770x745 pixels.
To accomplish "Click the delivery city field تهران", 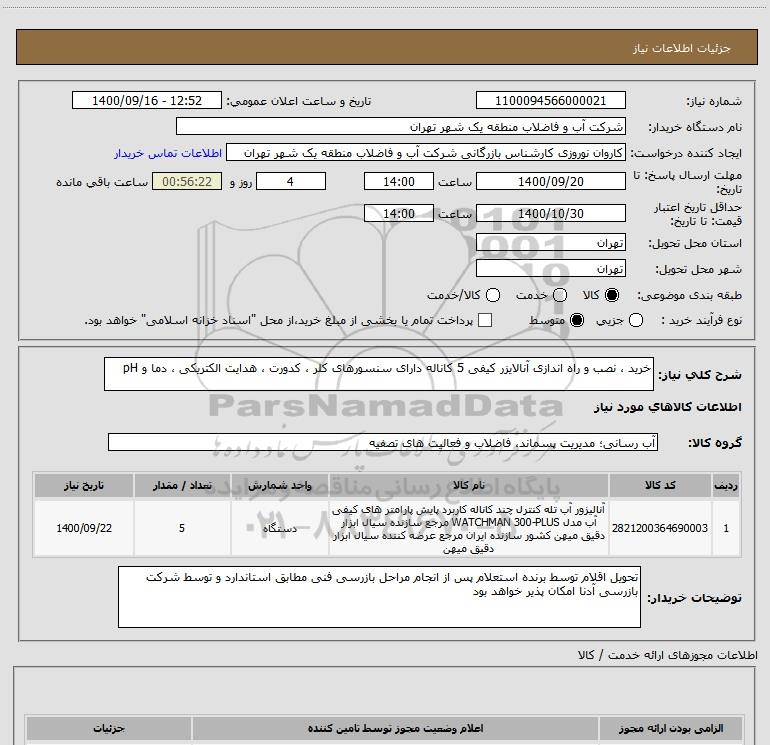I will tap(550, 269).
